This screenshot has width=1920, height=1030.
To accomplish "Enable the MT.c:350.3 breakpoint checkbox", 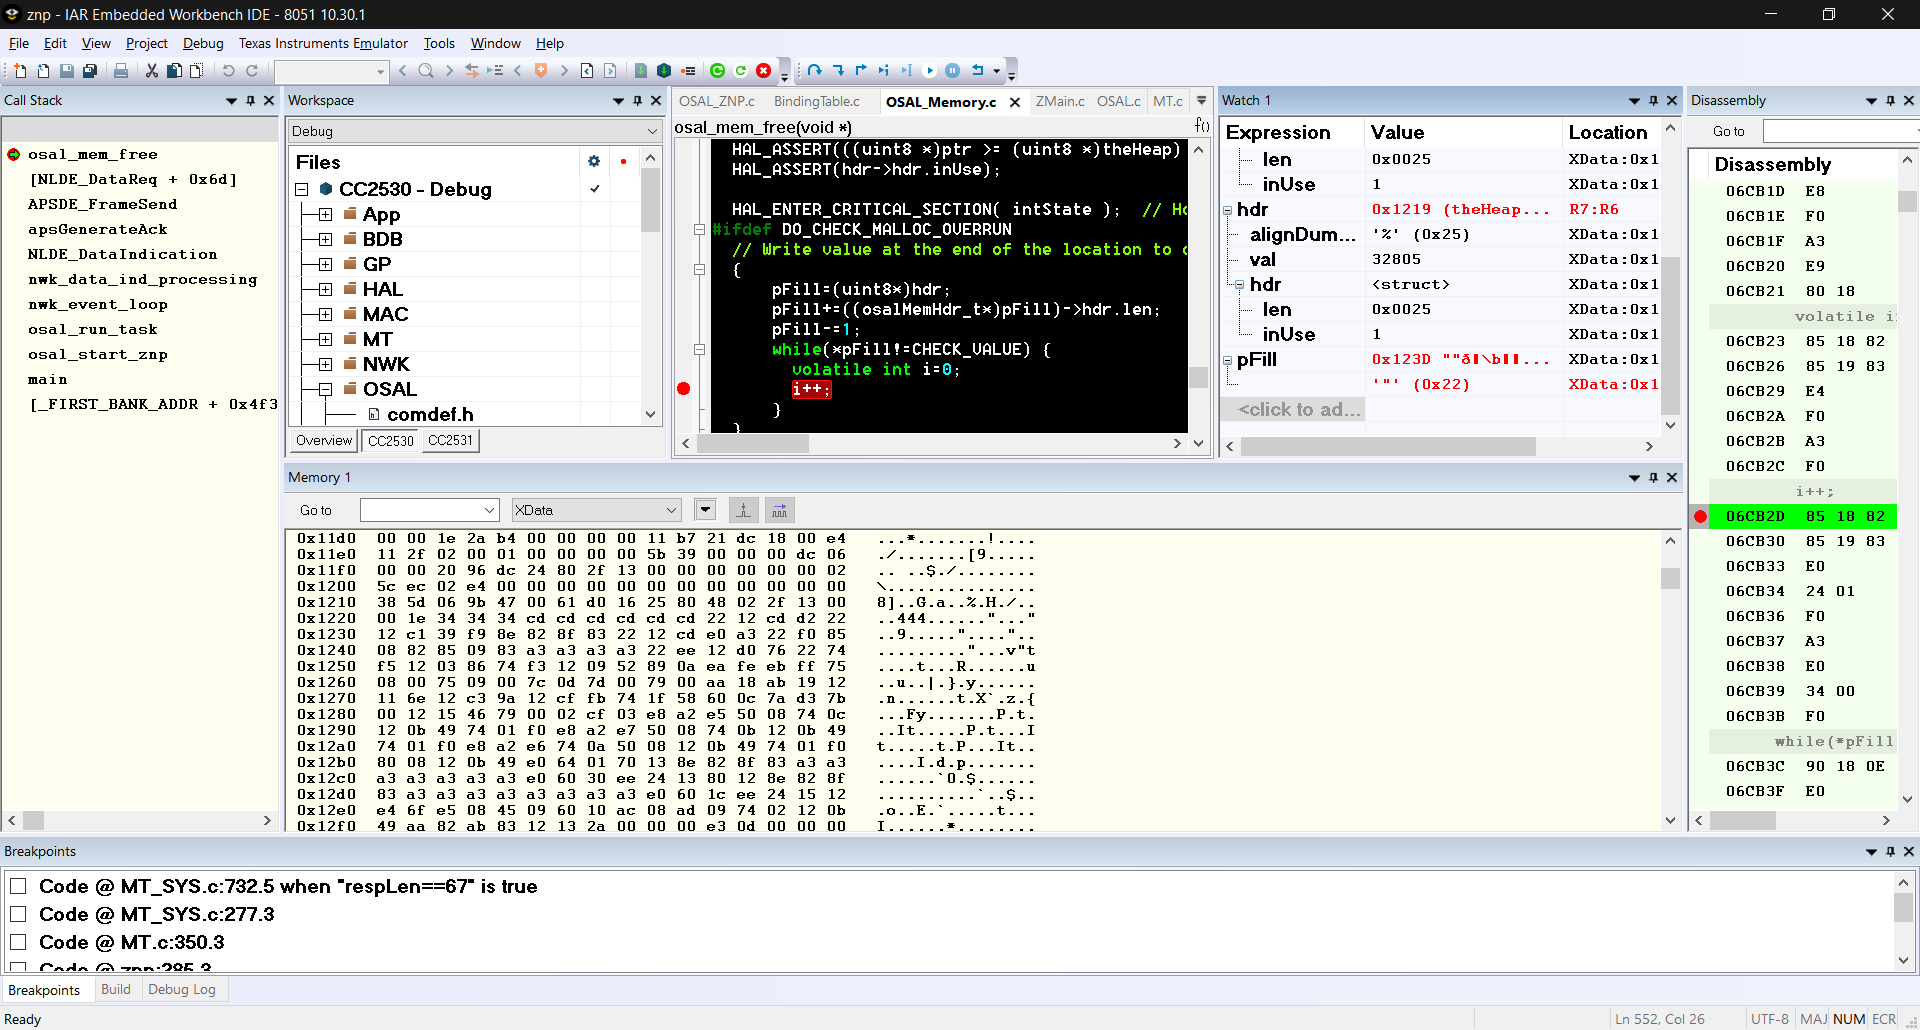I will tap(18, 943).
